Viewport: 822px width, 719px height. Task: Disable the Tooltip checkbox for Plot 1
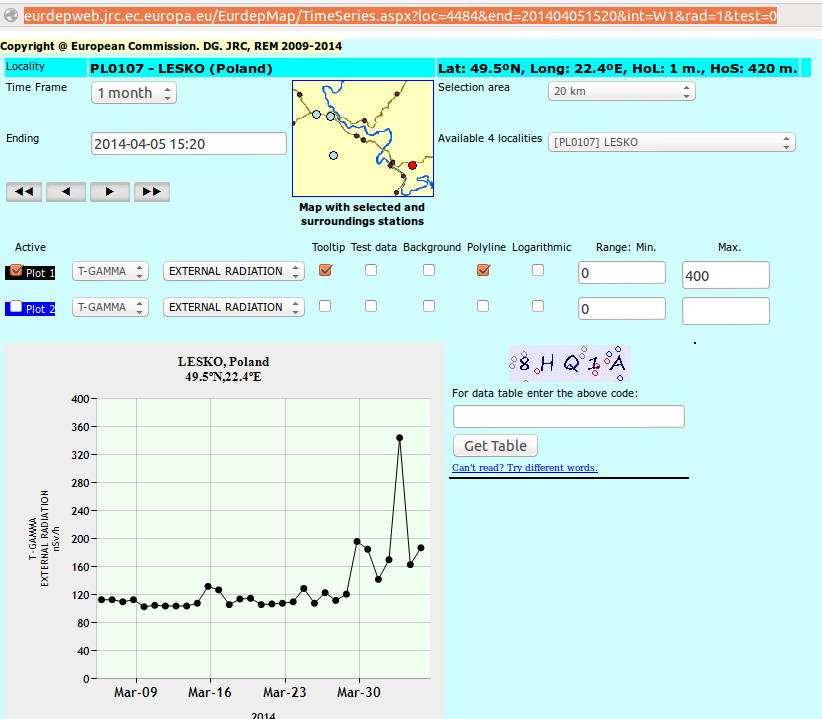325,270
